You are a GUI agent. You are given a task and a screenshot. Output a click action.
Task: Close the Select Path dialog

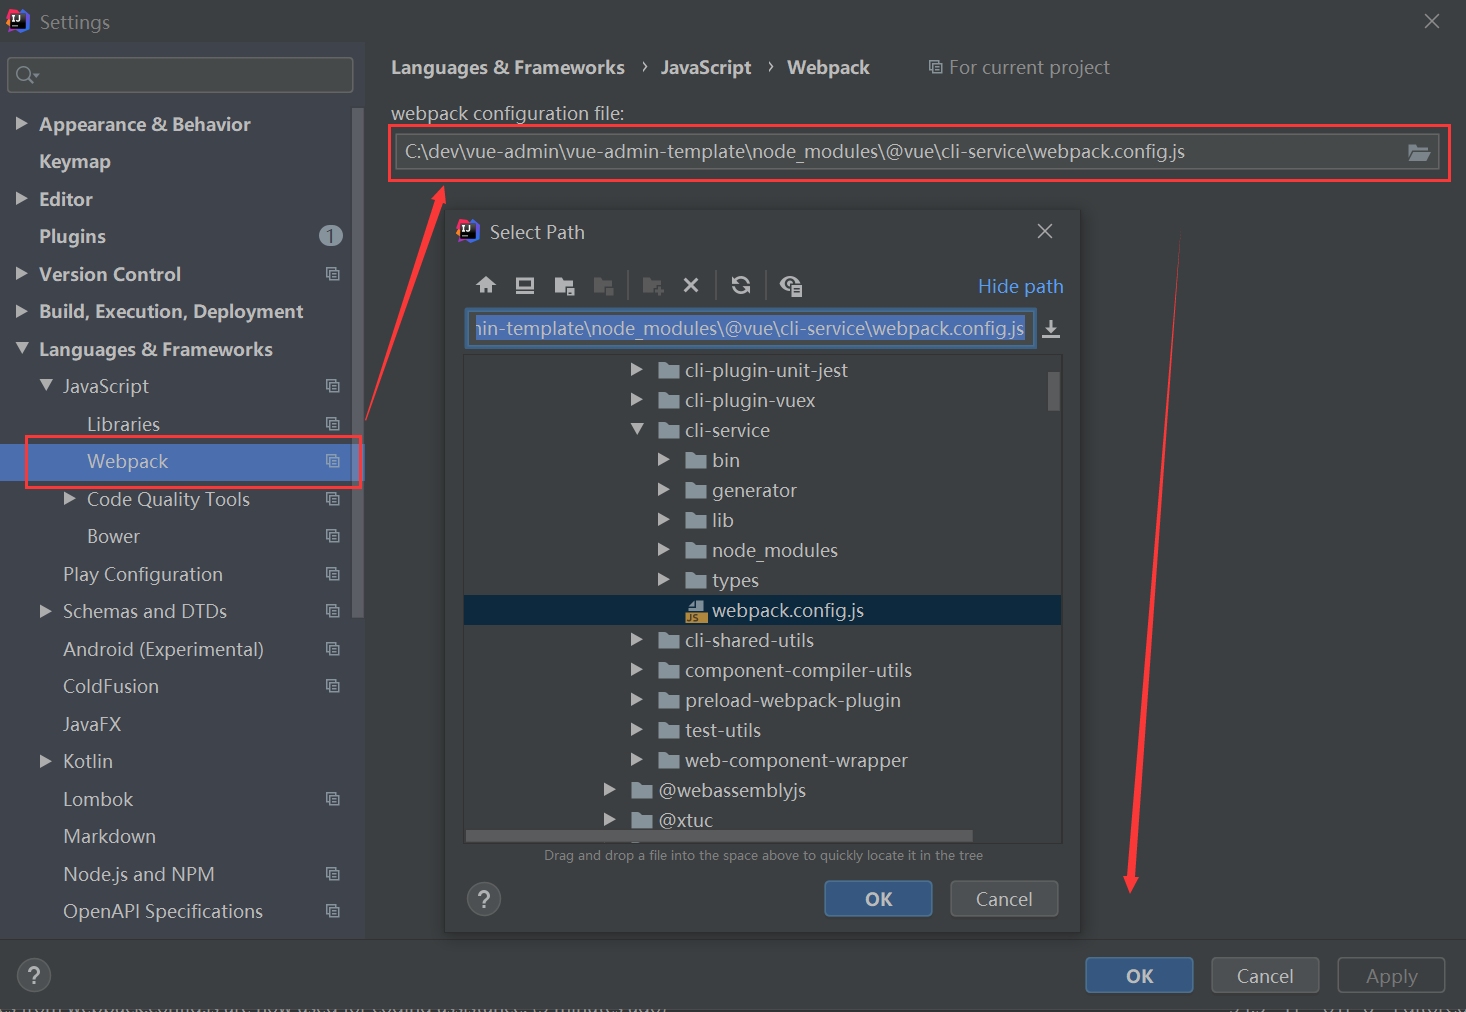(x=1045, y=231)
